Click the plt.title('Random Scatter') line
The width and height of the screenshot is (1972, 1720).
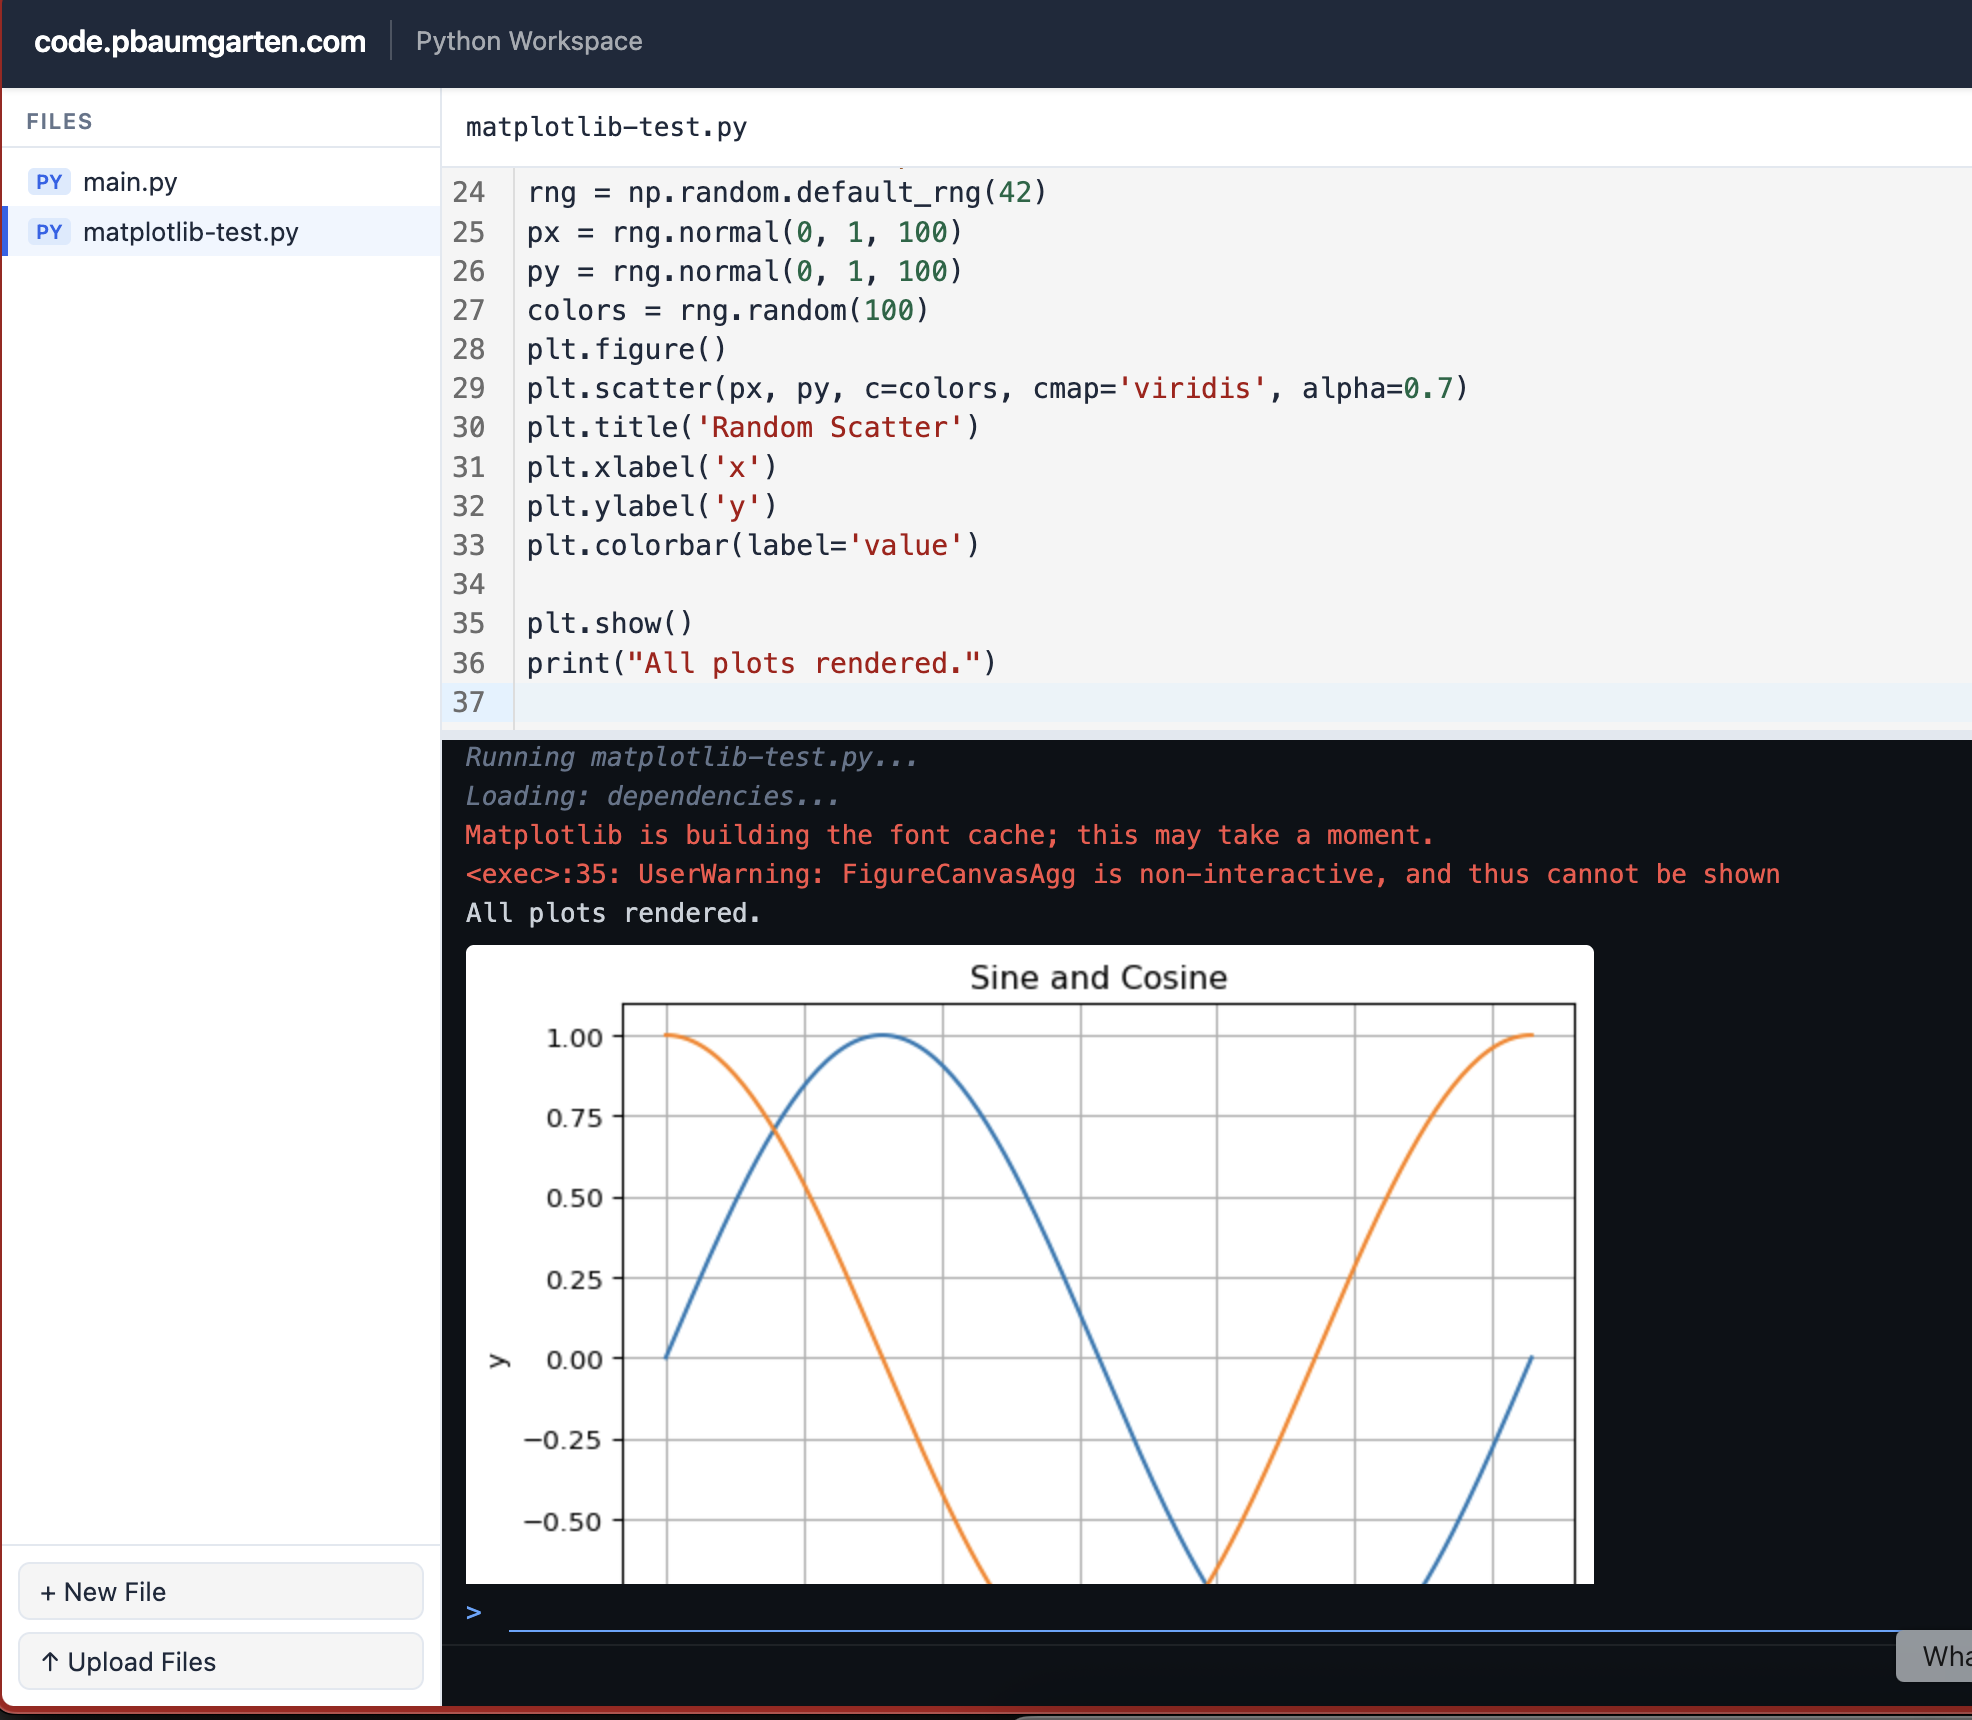pyautogui.click(x=753, y=428)
